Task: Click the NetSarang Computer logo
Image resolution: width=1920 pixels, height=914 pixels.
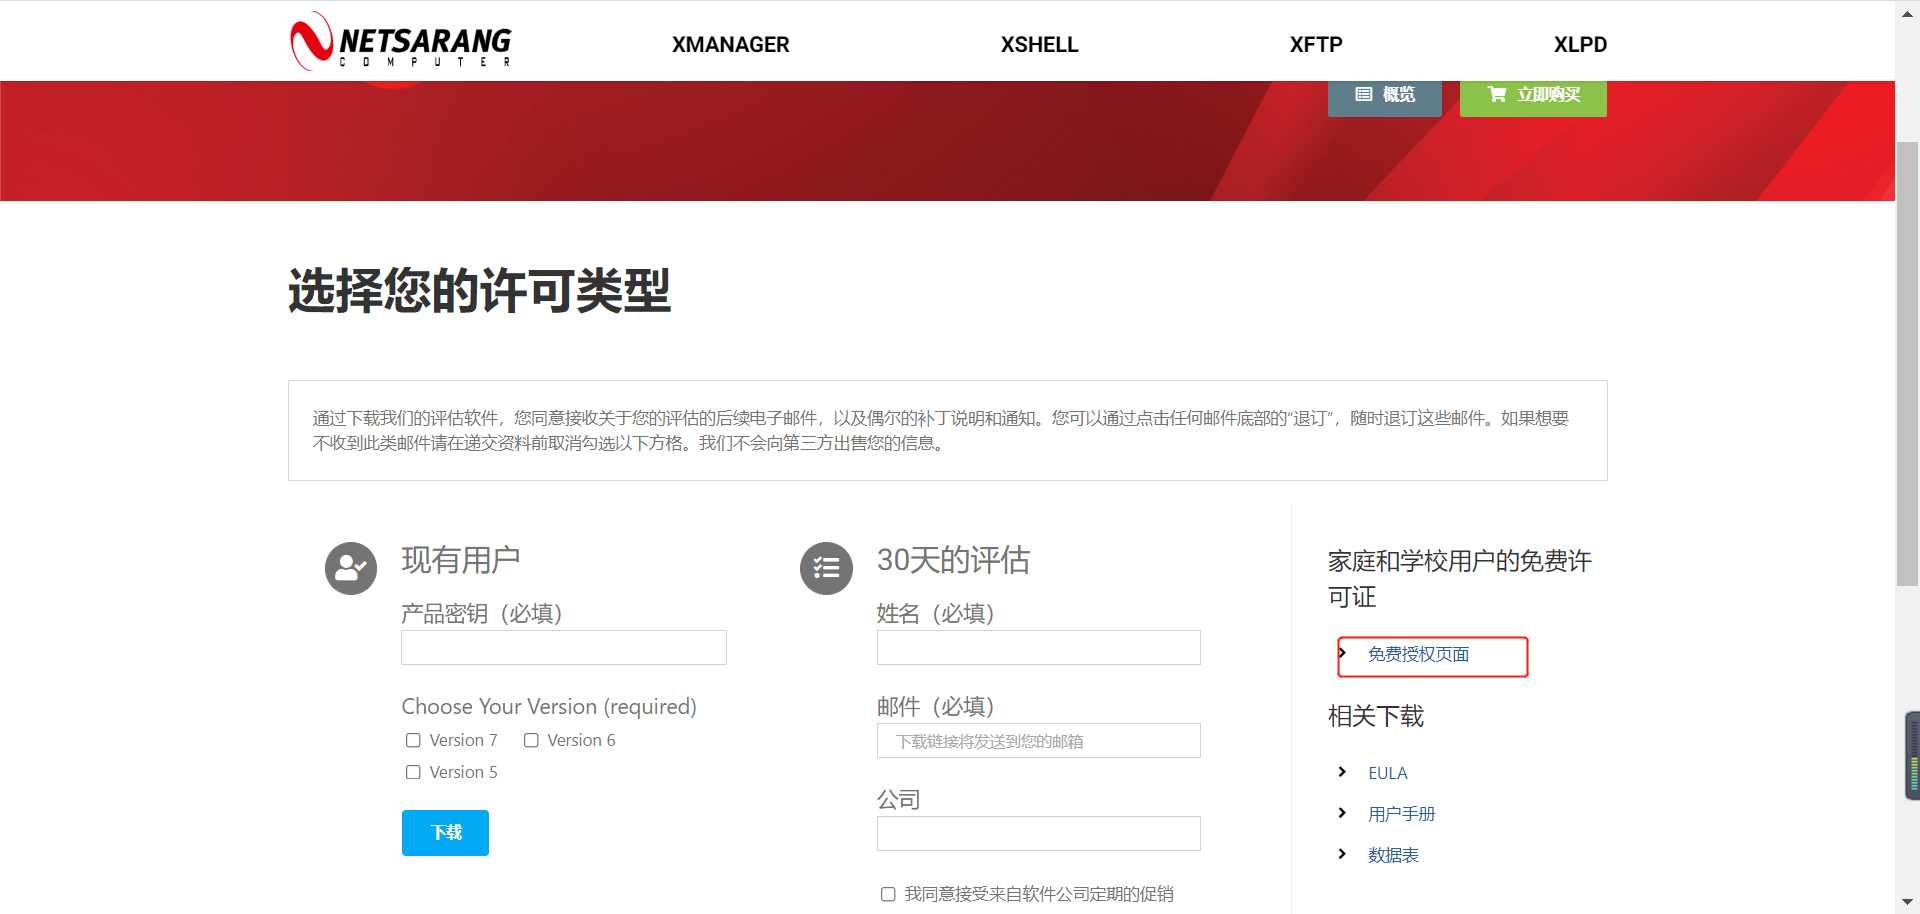Action: 400,41
